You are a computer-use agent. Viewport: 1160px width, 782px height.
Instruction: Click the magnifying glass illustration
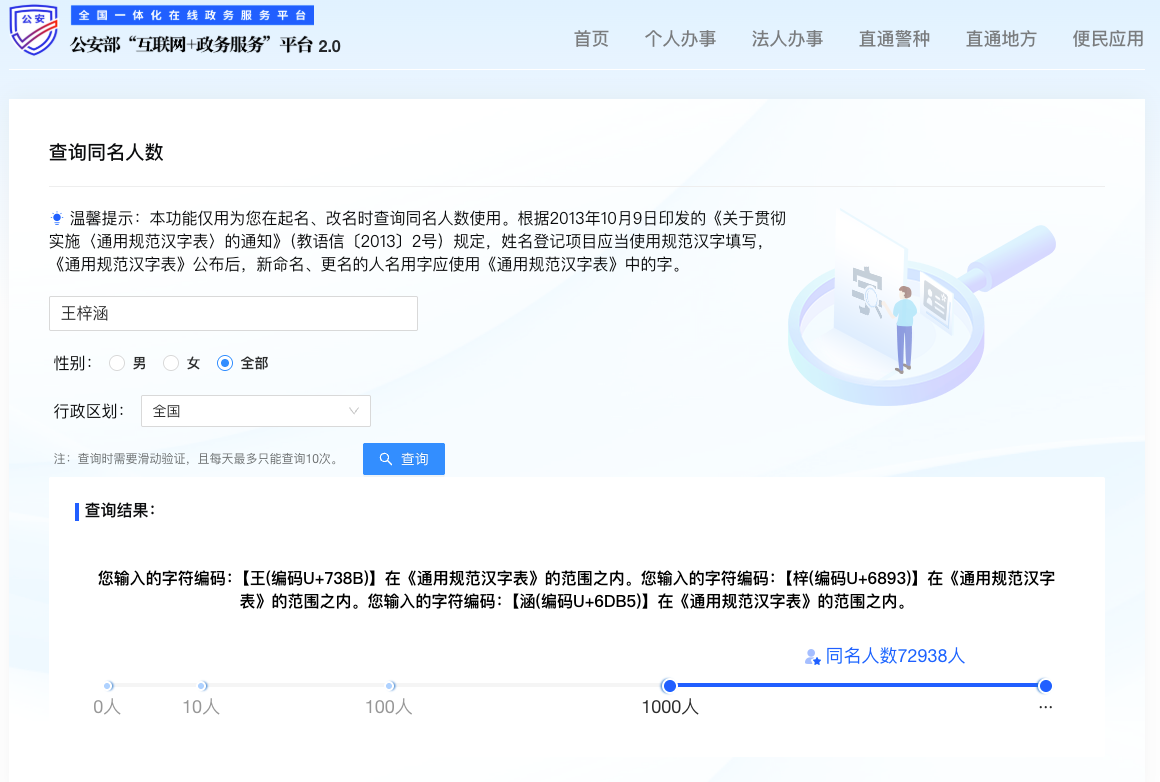click(x=920, y=307)
